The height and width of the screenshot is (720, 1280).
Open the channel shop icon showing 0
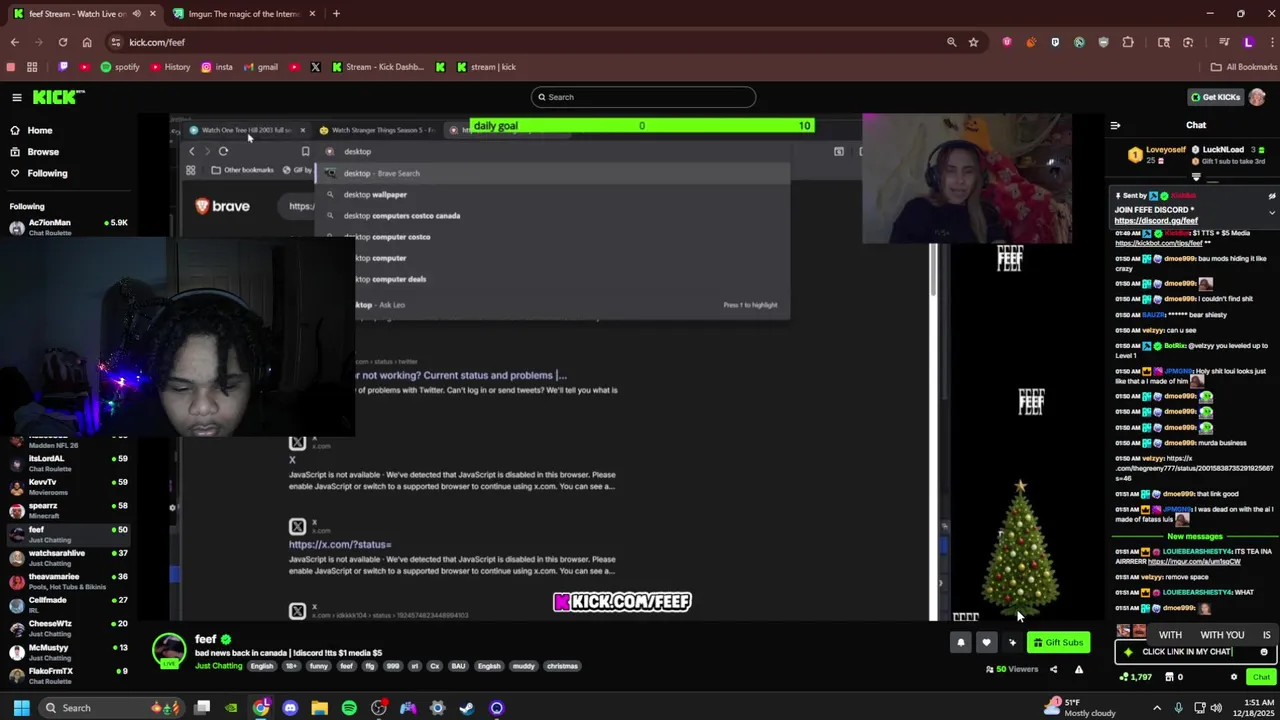tap(1174, 677)
